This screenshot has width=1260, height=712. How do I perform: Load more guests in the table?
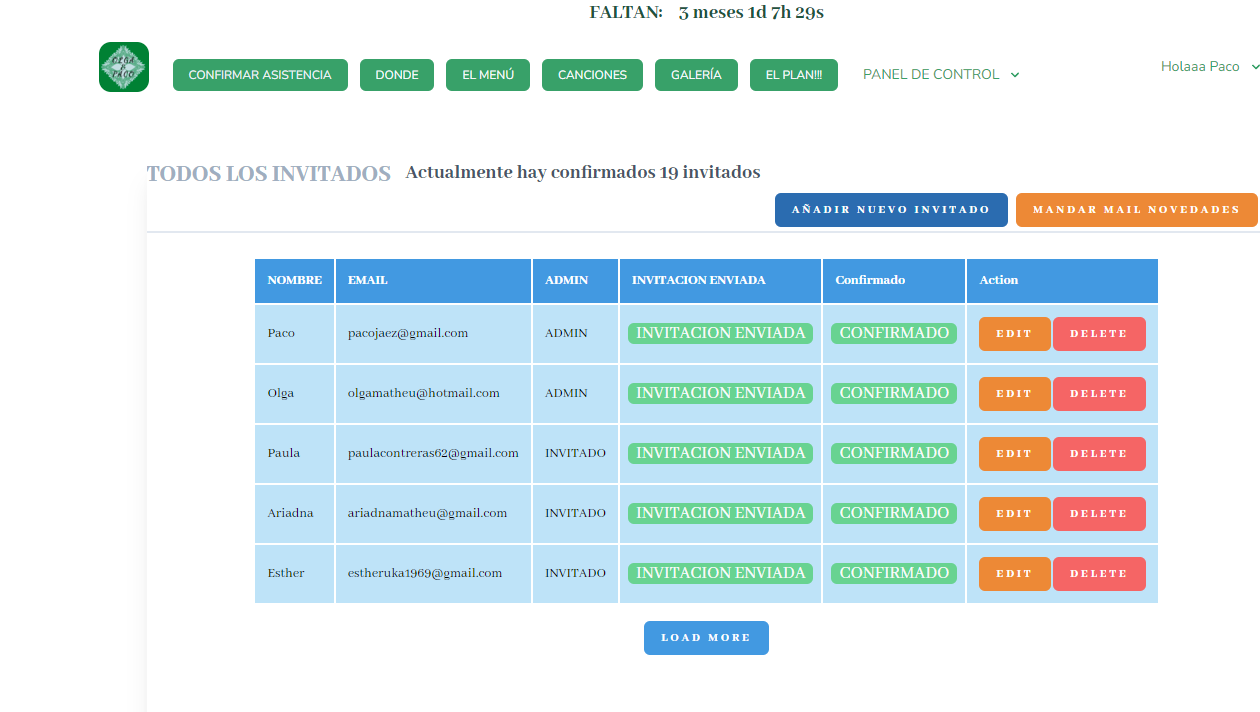pos(706,638)
